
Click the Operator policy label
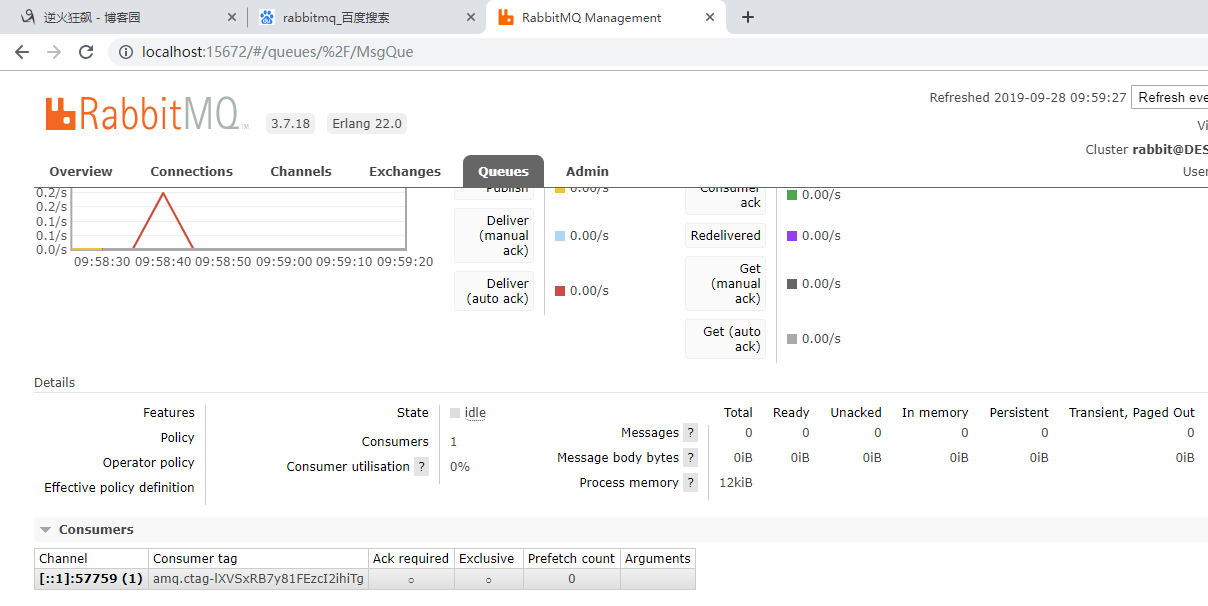[149, 463]
